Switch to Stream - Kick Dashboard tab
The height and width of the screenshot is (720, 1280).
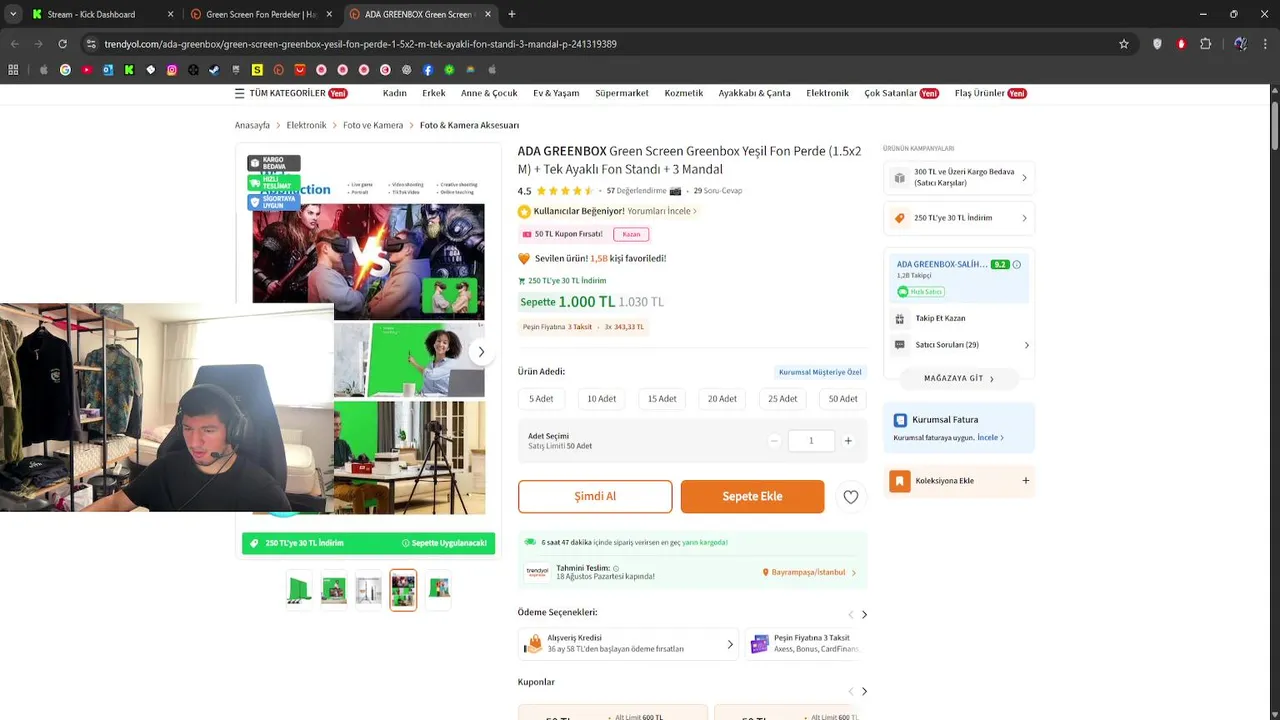pyautogui.click(x=101, y=14)
